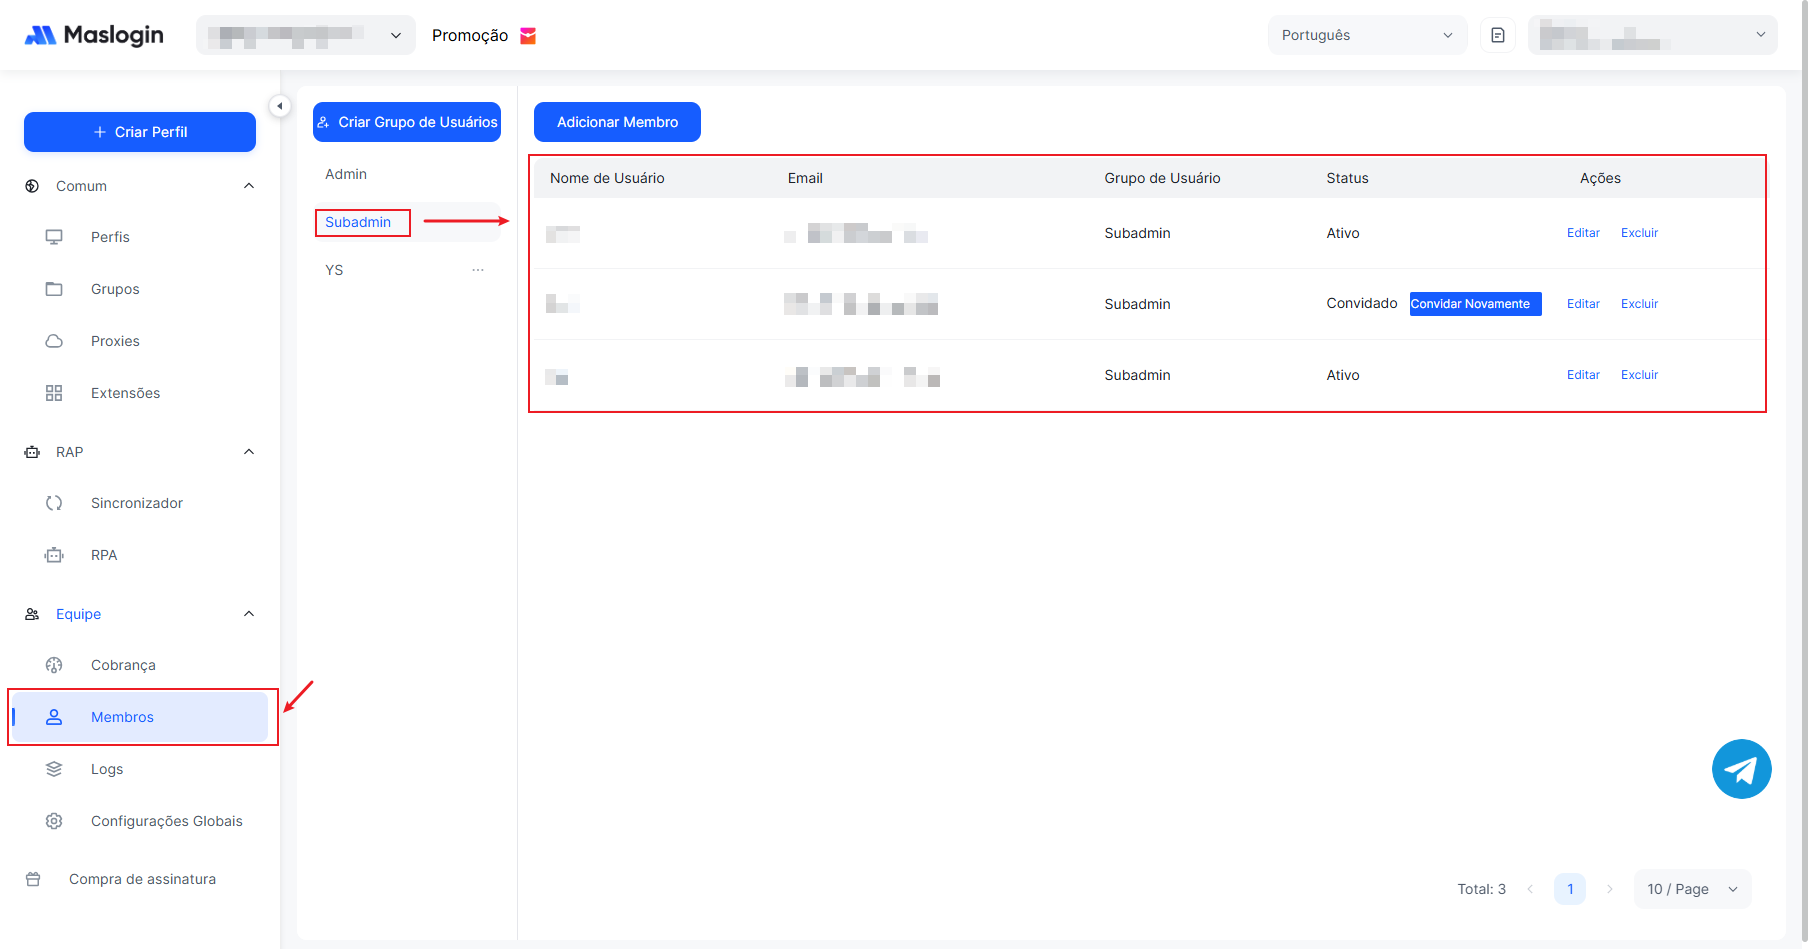Image resolution: width=1808 pixels, height=949 pixels.
Task: Collapse the RAP section chevron
Action: pyautogui.click(x=249, y=452)
